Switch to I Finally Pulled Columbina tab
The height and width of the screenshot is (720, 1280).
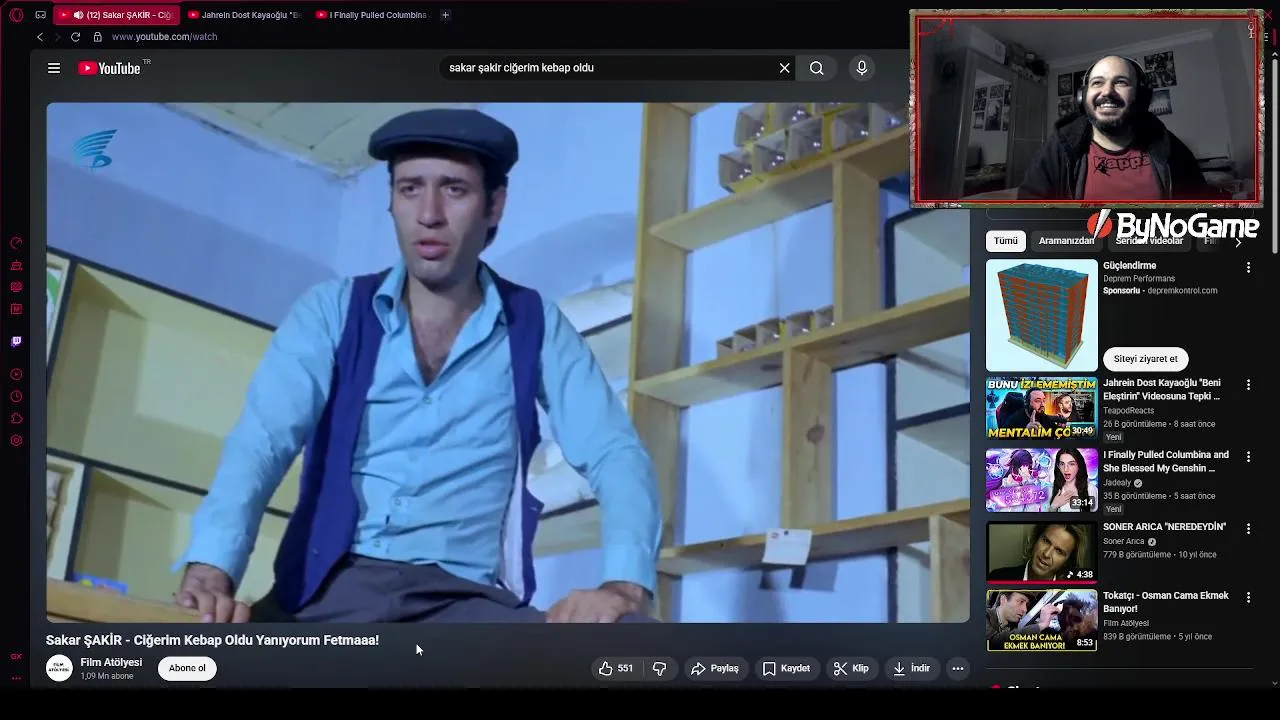coord(372,15)
